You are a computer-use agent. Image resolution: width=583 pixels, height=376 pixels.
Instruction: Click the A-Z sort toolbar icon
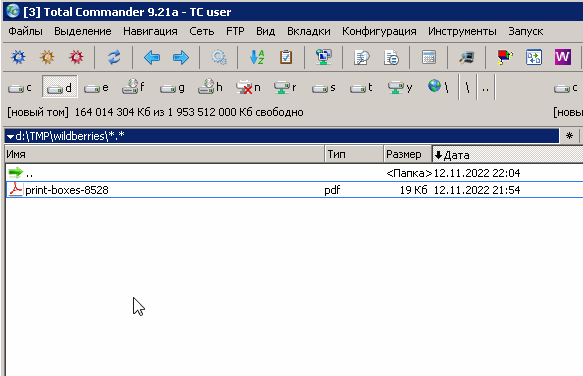click(257, 57)
